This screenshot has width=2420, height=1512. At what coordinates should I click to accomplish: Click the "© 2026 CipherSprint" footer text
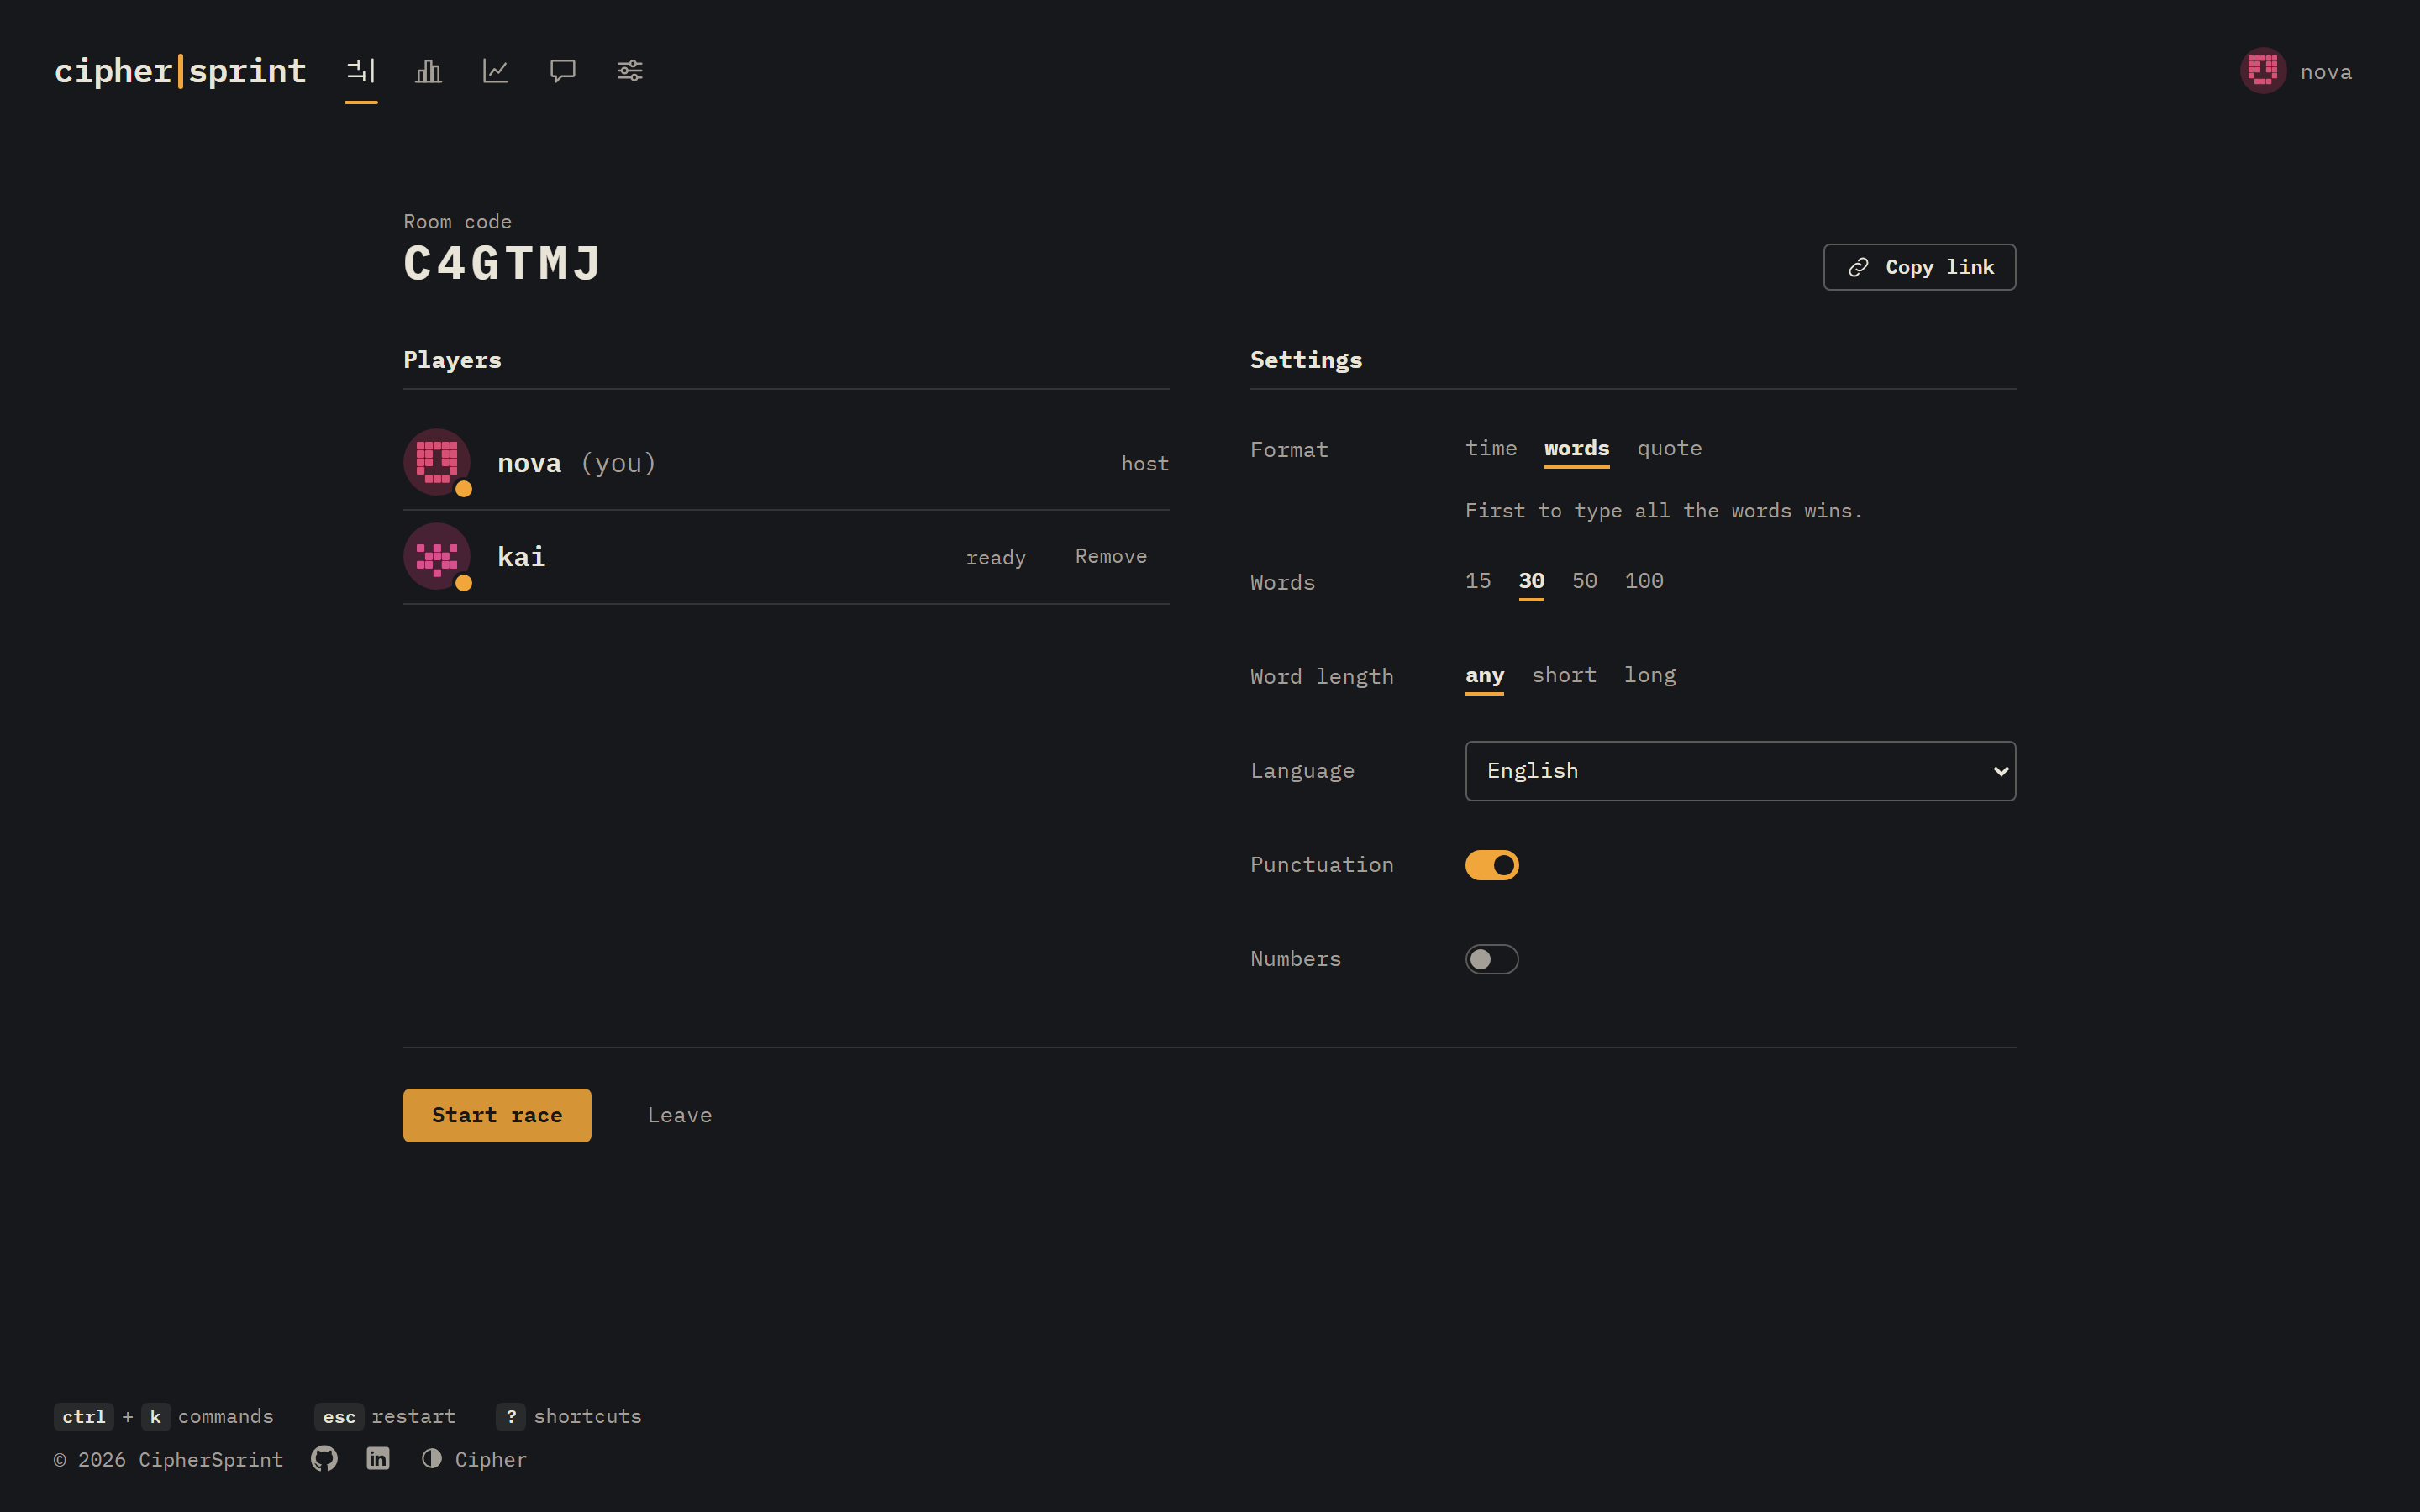[x=168, y=1459]
